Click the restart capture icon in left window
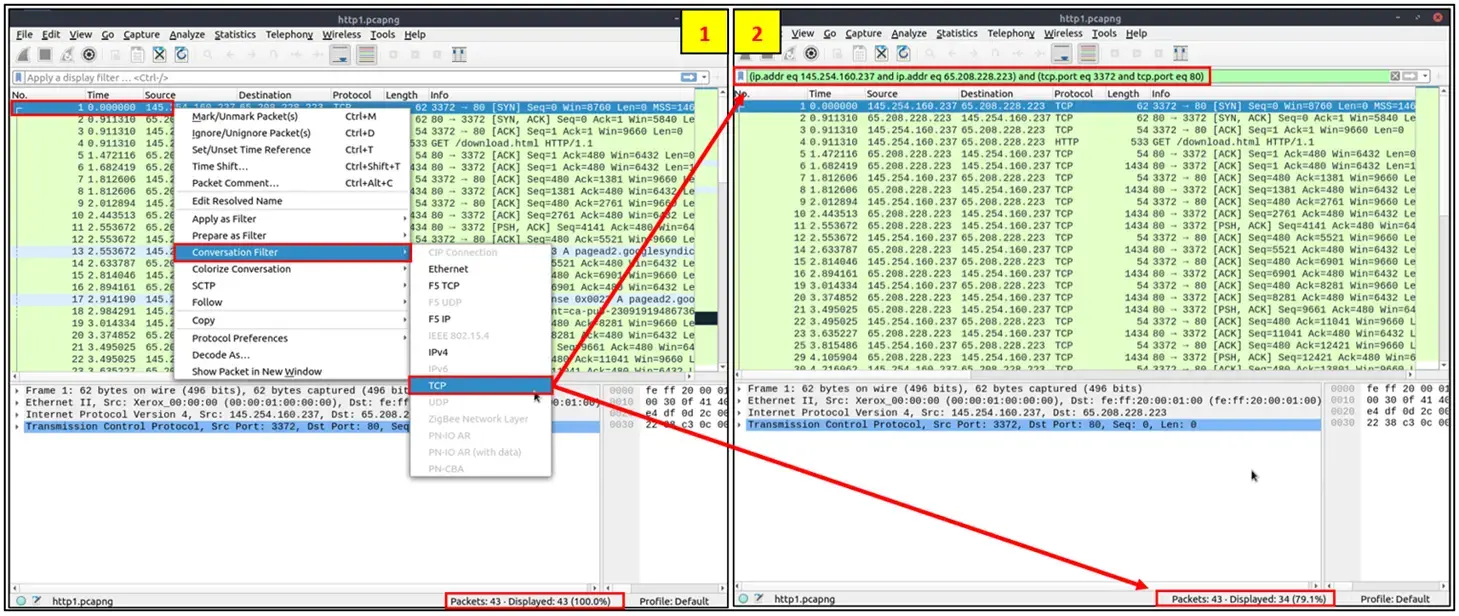The height and width of the screenshot is (616, 1459). tap(67, 55)
